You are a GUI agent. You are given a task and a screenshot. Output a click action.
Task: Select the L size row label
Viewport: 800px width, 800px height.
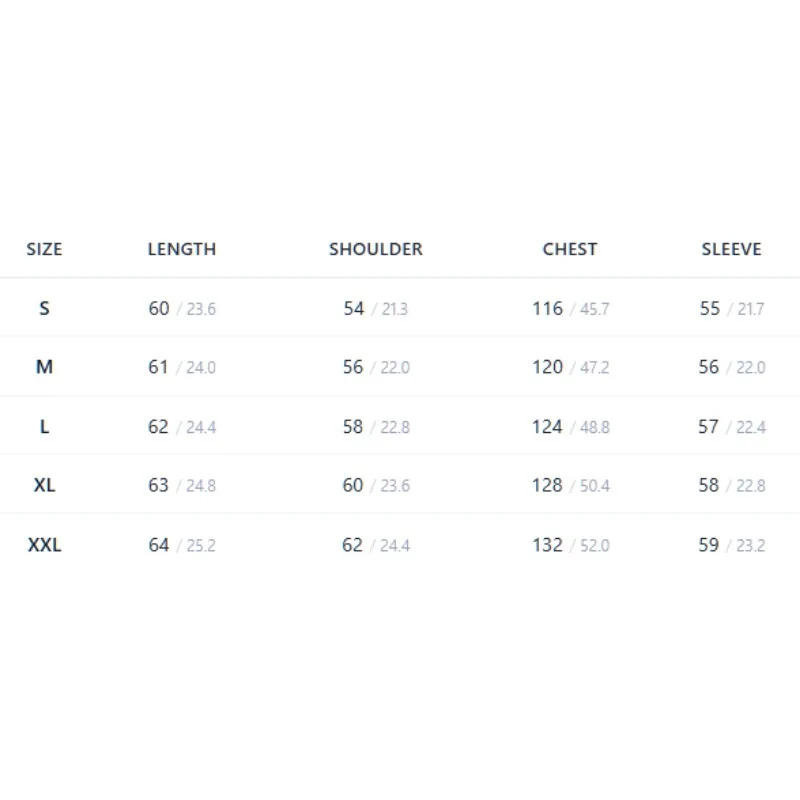tap(44, 427)
